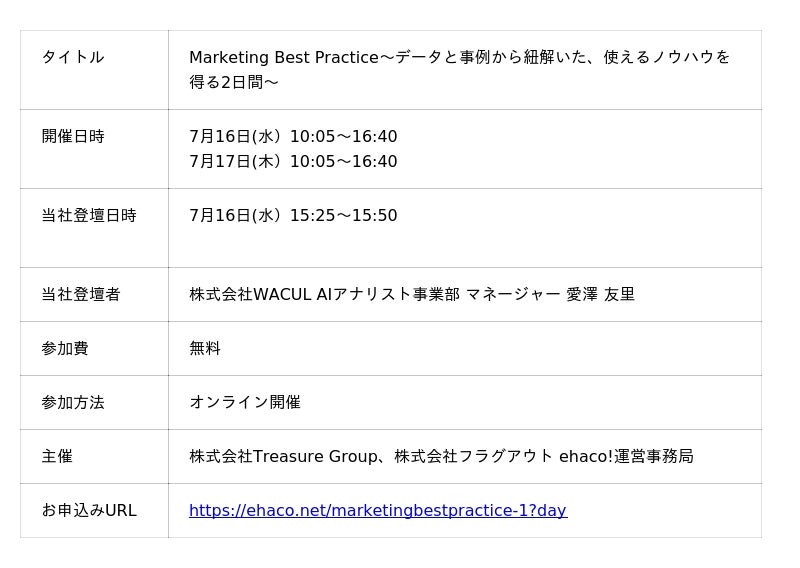Select the 7月17日(木) 10:05～16:40 schedule line
The height and width of the screenshot is (568, 800).
click(x=293, y=161)
